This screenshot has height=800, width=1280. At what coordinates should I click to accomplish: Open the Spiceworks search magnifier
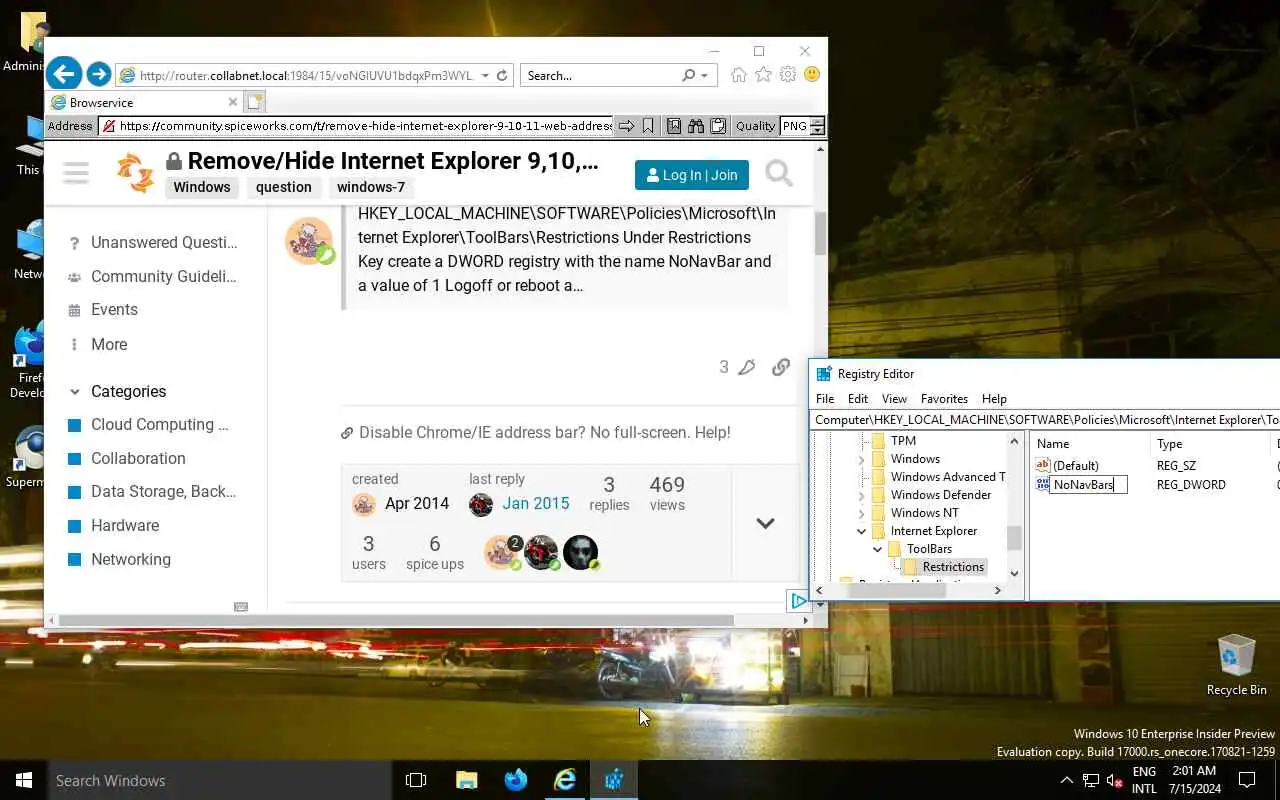coord(779,174)
